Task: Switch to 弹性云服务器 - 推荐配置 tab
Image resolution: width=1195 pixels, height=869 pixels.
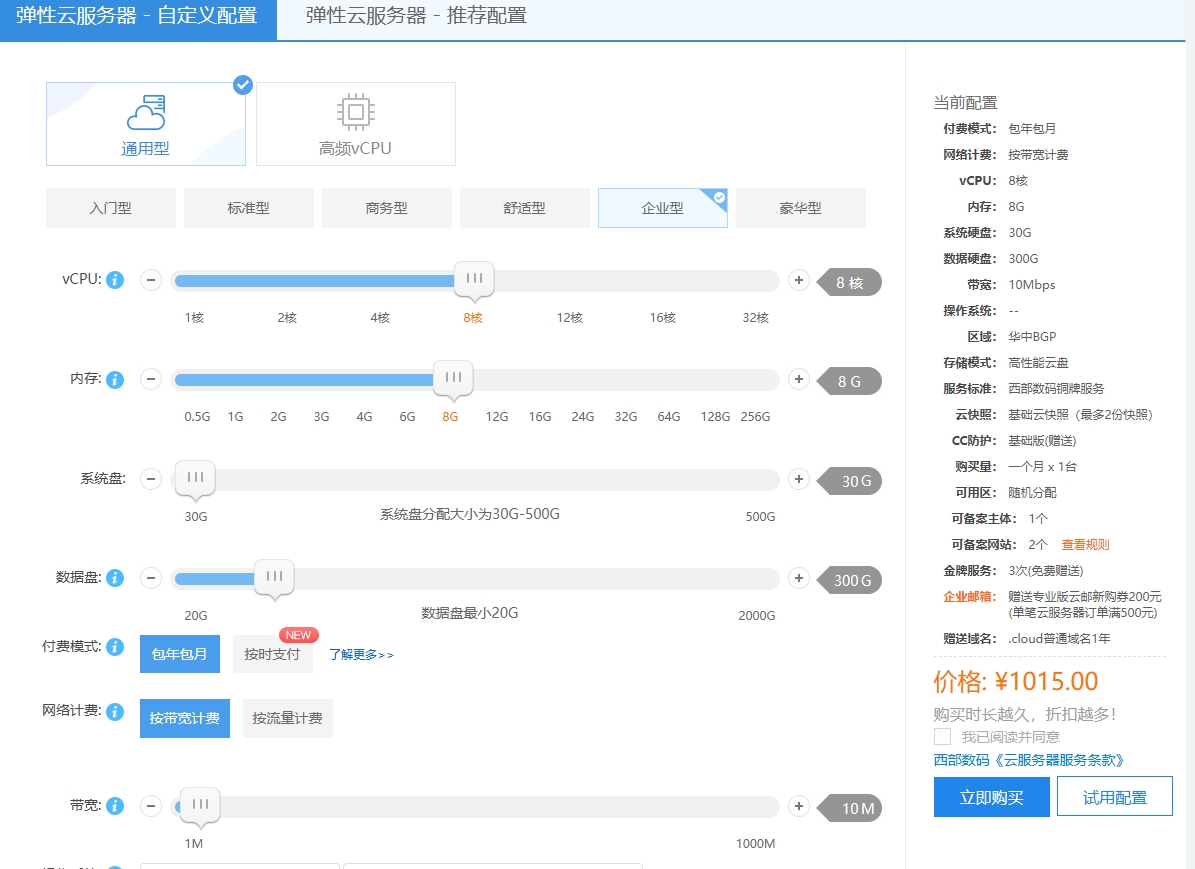Action: point(416,16)
